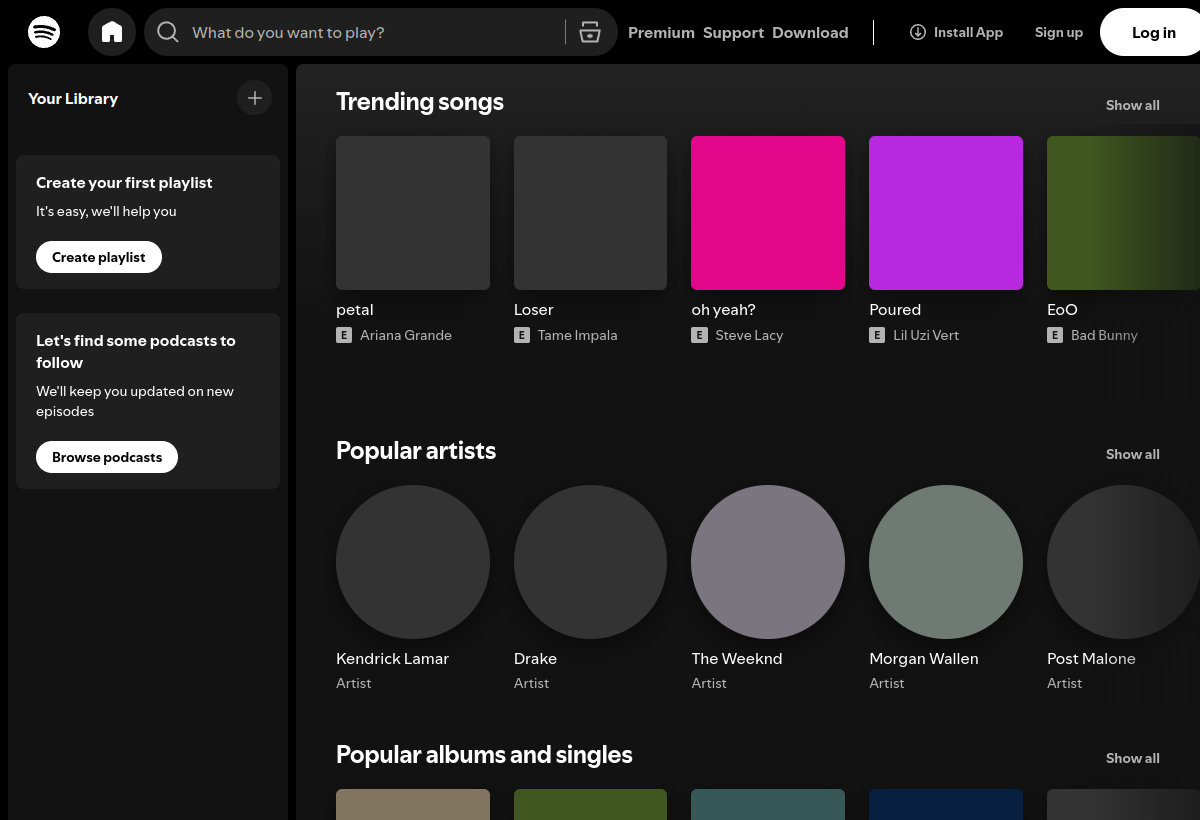Click the 'EoO' song title
This screenshot has width=1200, height=820.
pos(1062,310)
